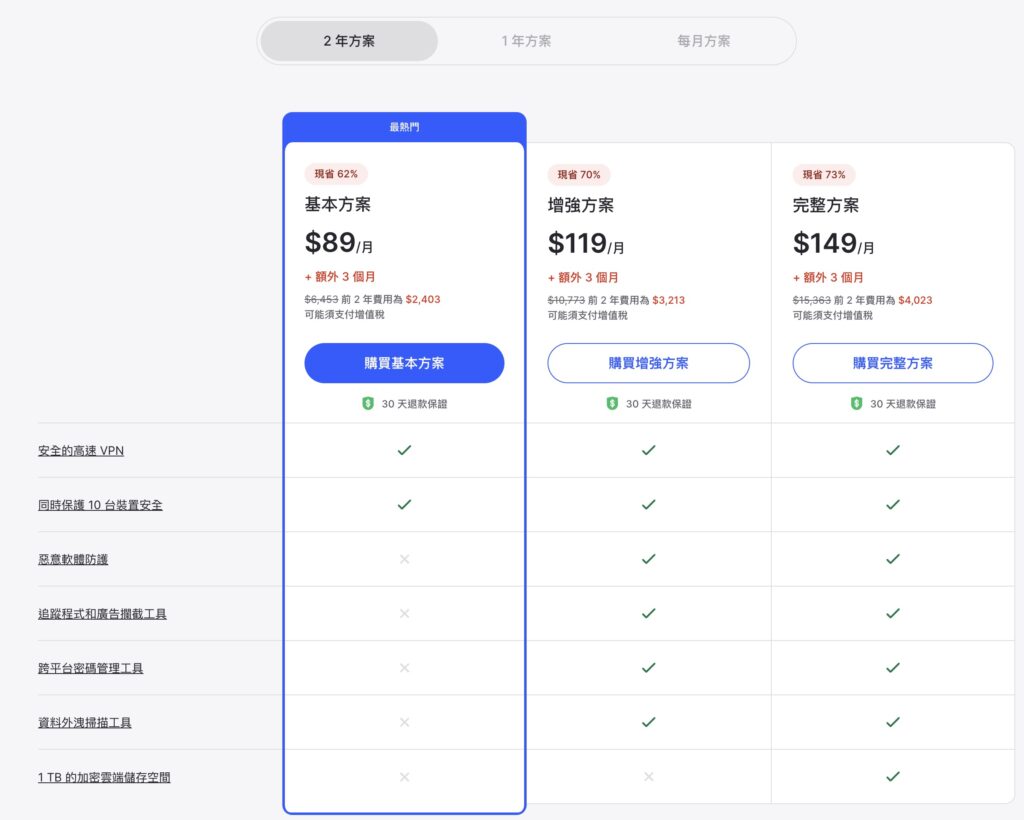Click + 額外 3 個月 under the $119 price
This screenshot has height=820, width=1024.
(583, 277)
